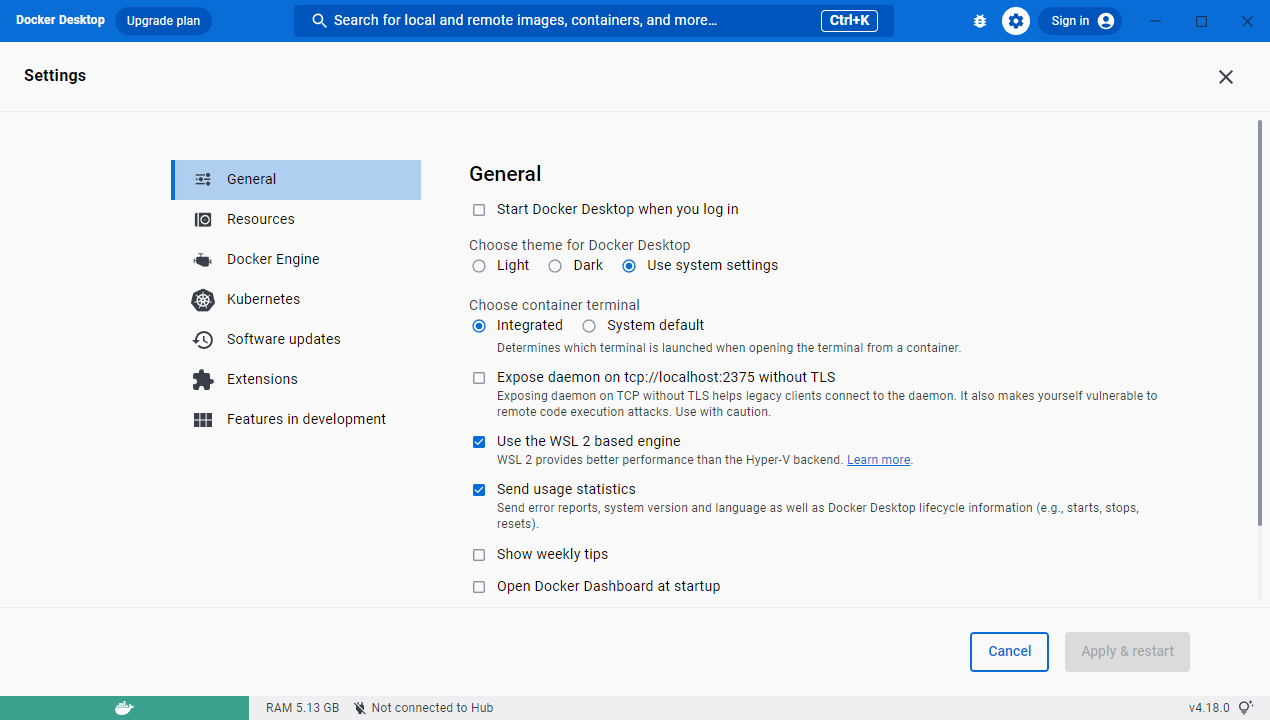This screenshot has width=1270, height=720.
Task: Click inside the search bar at the top
Action: pos(590,20)
